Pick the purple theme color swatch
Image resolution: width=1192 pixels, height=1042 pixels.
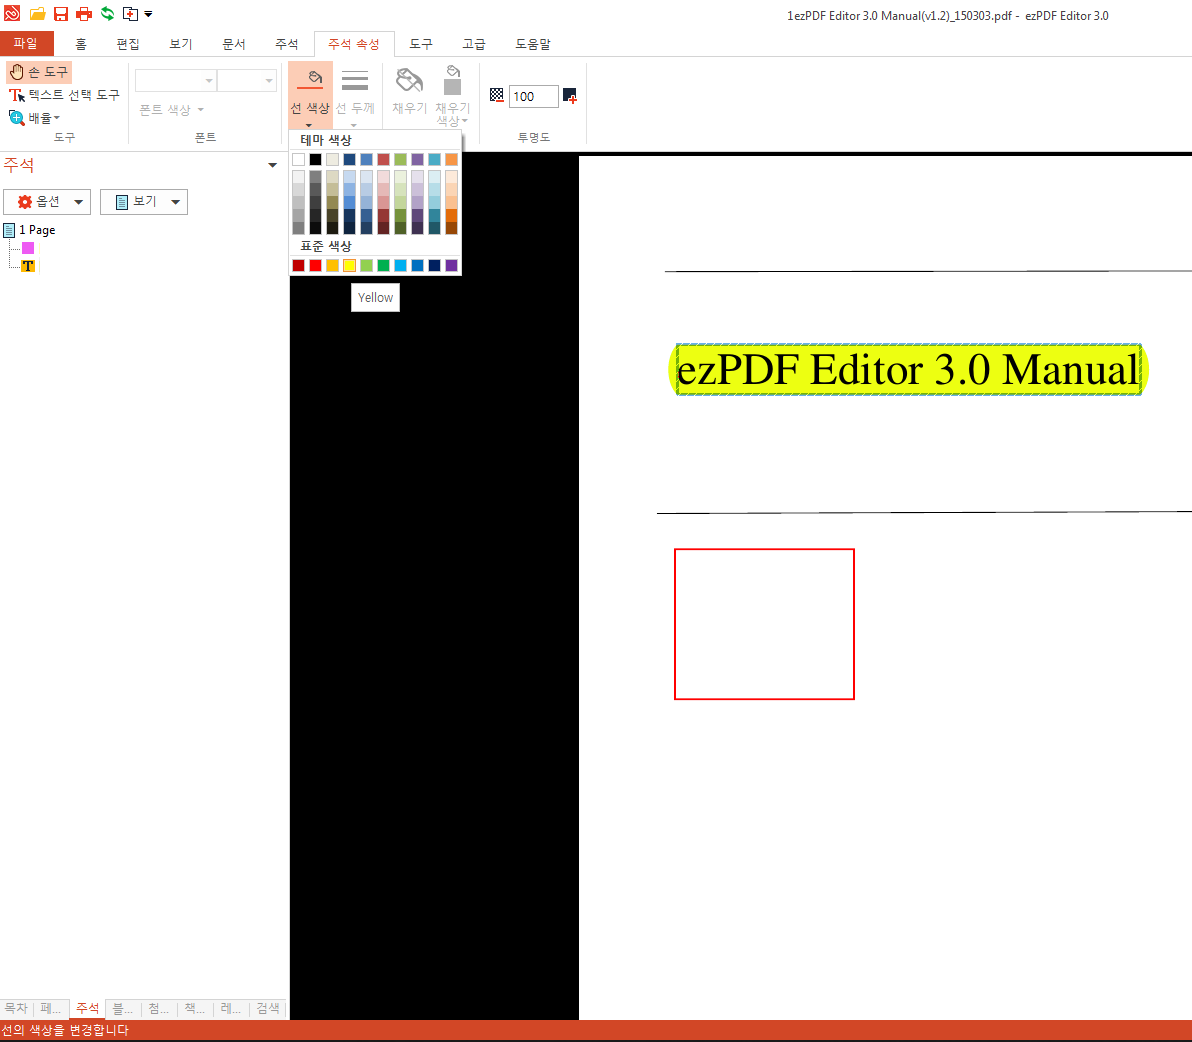[417, 160]
